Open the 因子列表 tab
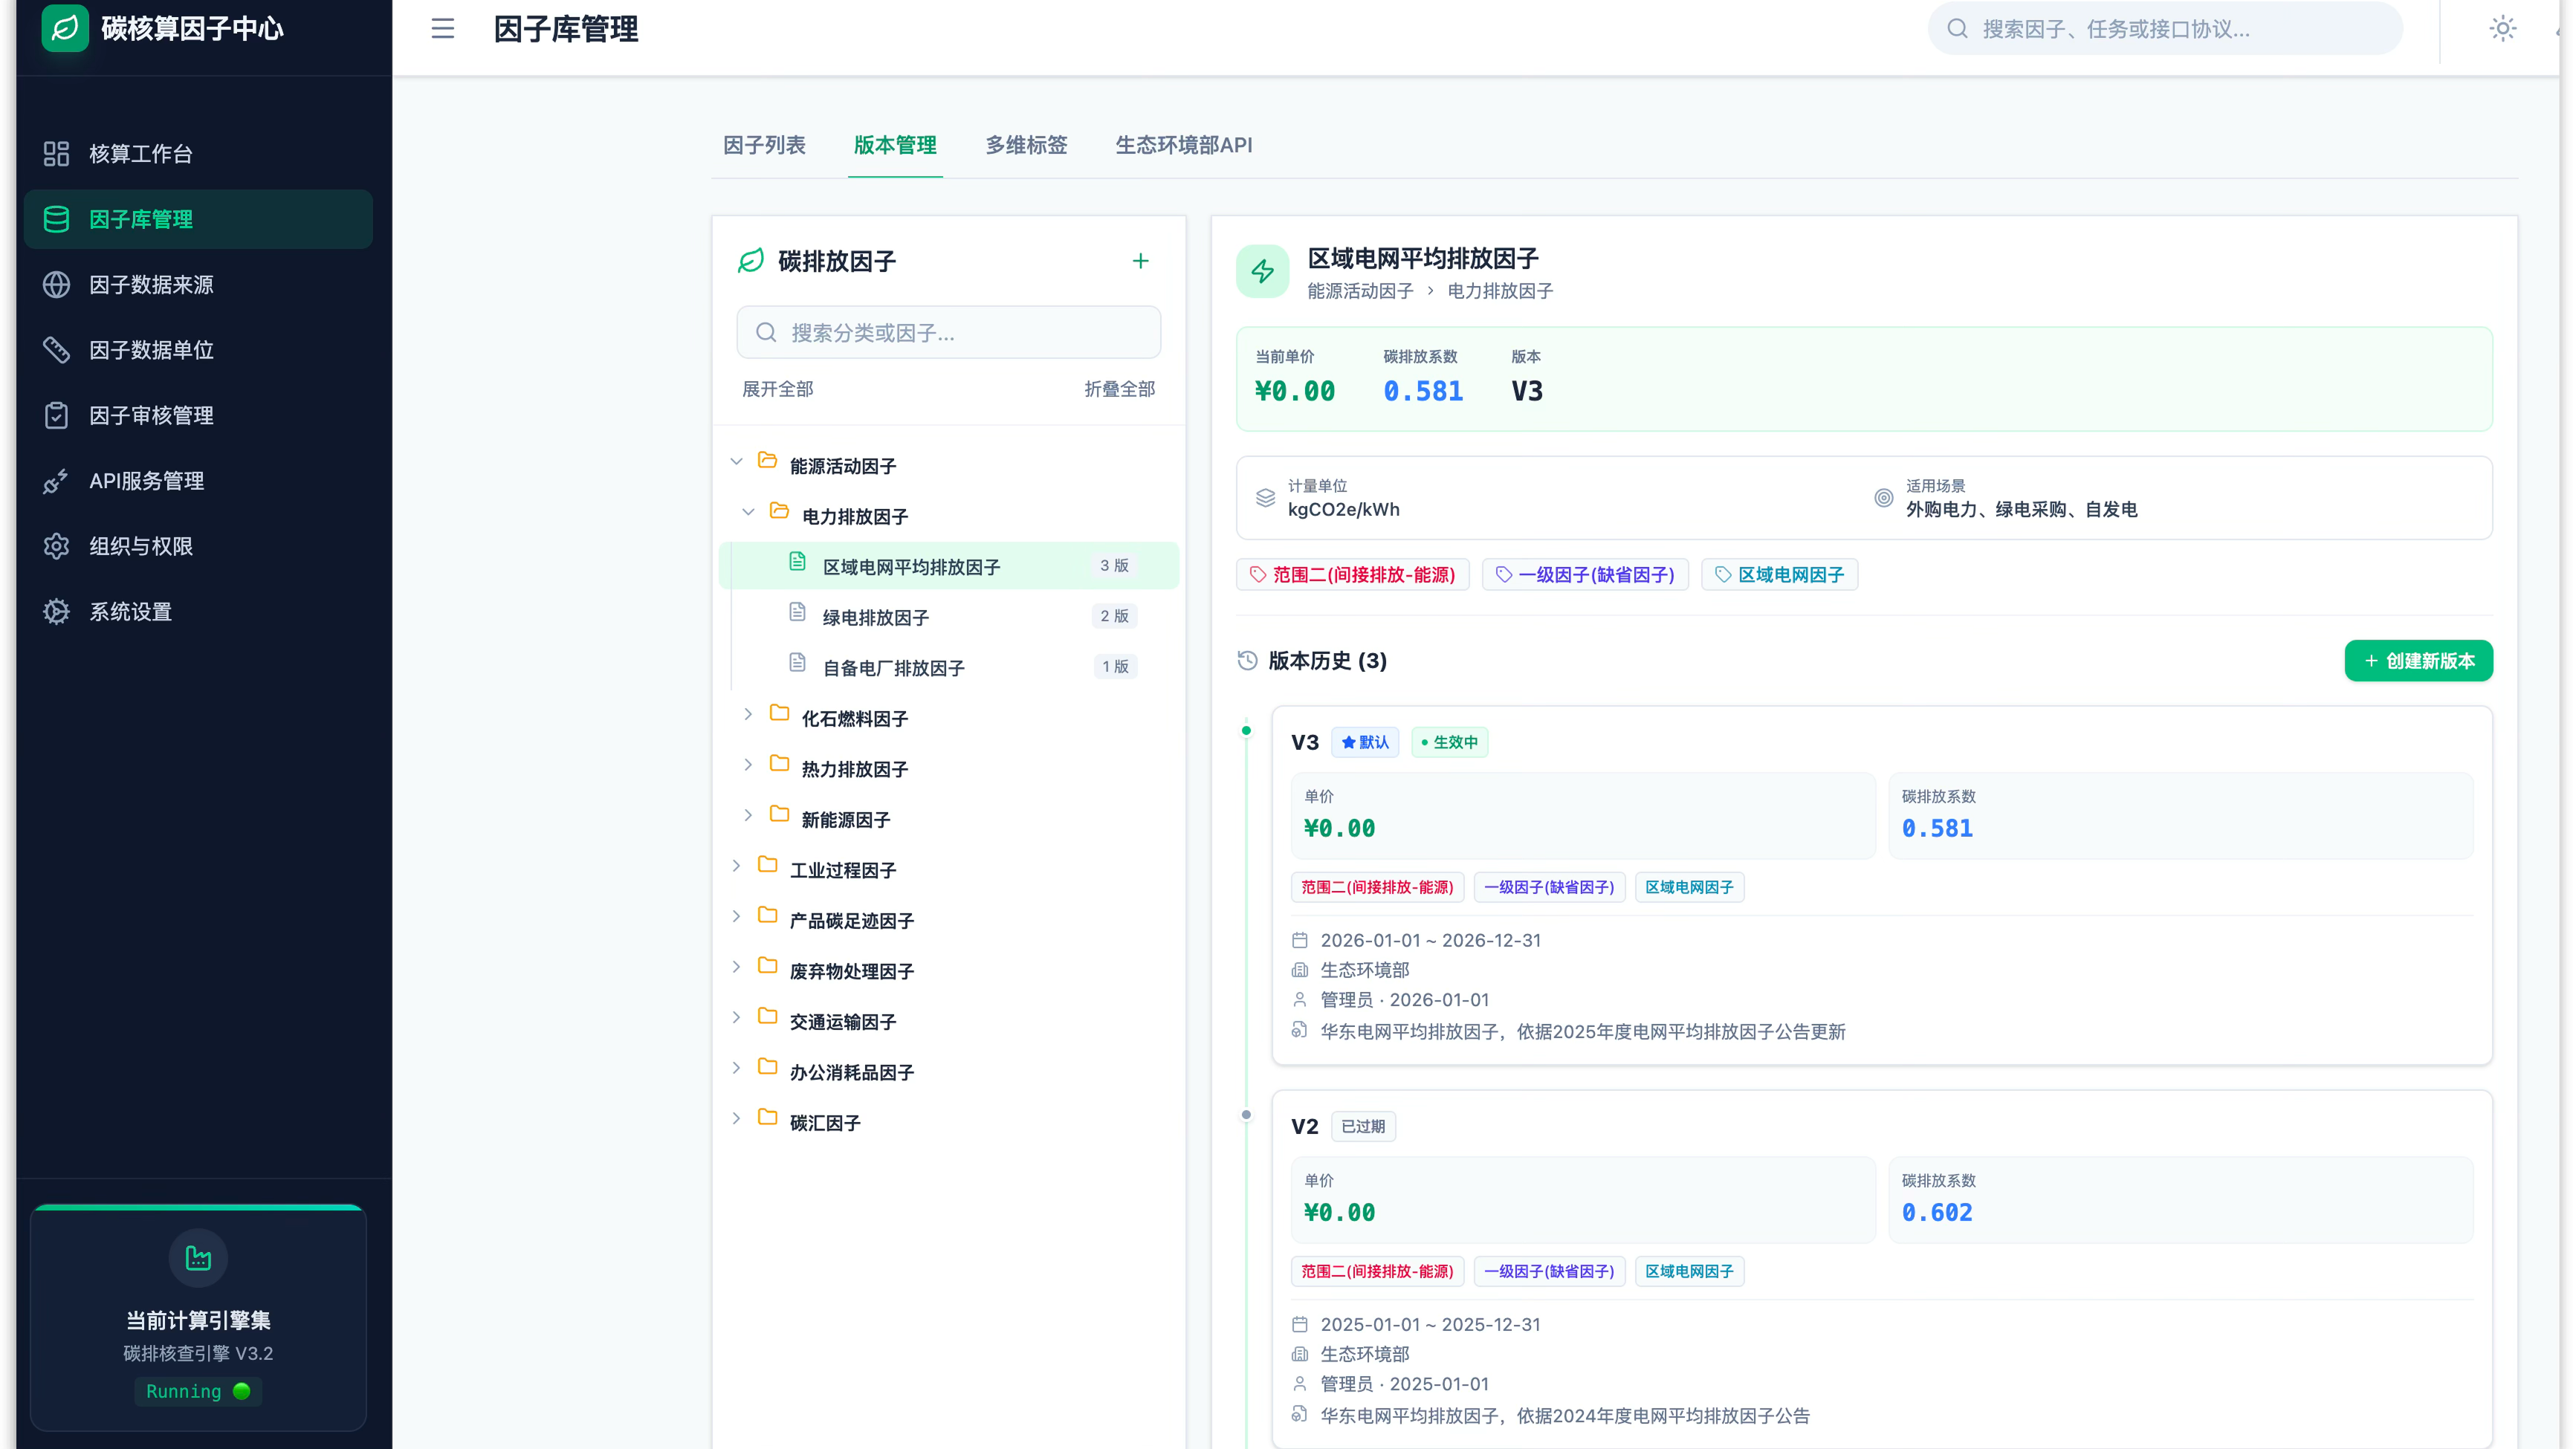 click(x=764, y=145)
